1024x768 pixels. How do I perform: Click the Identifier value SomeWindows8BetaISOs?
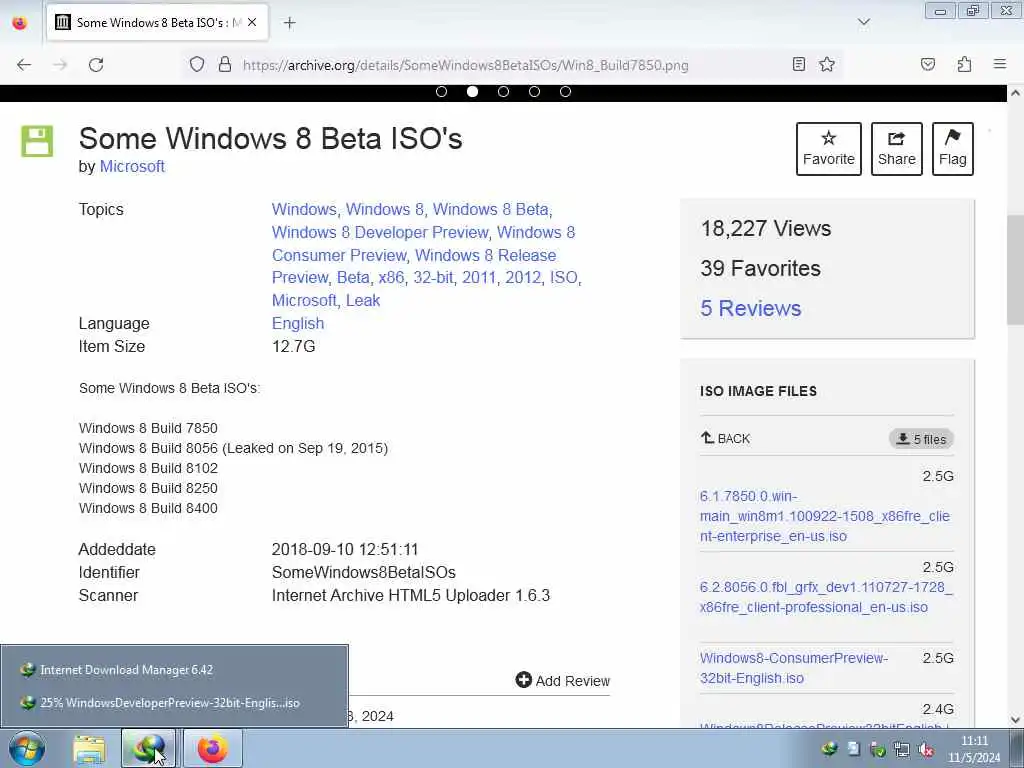click(364, 573)
